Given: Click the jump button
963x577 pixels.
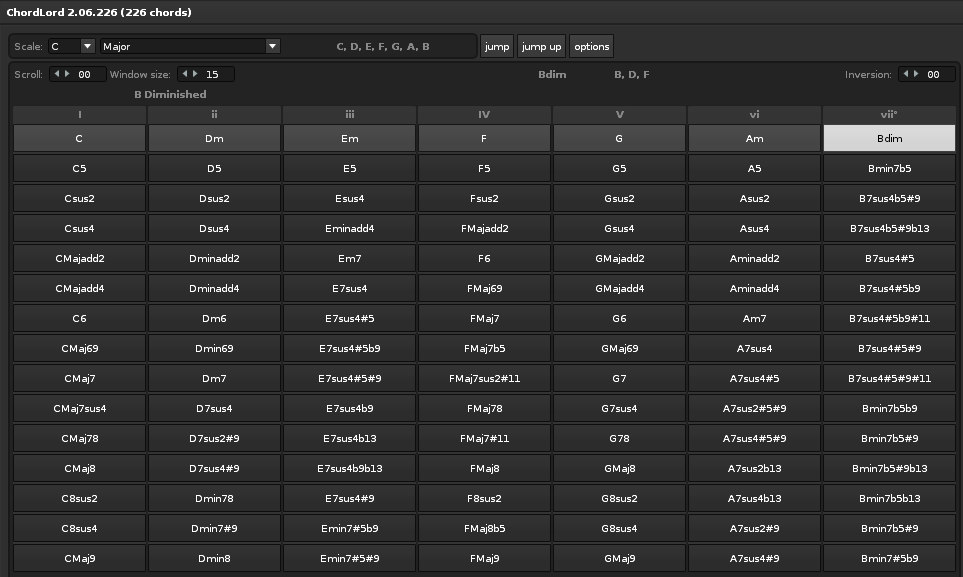Looking at the screenshot, I should (x=496, y=46).
